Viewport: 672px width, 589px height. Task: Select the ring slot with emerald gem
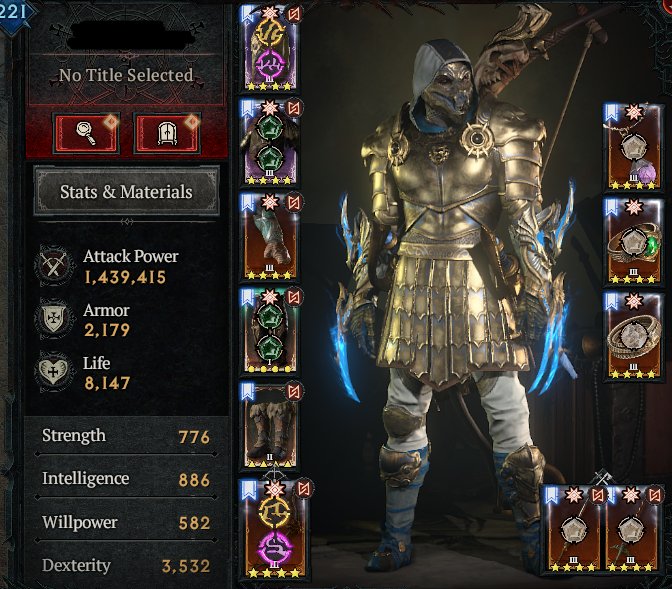[633, 241]
